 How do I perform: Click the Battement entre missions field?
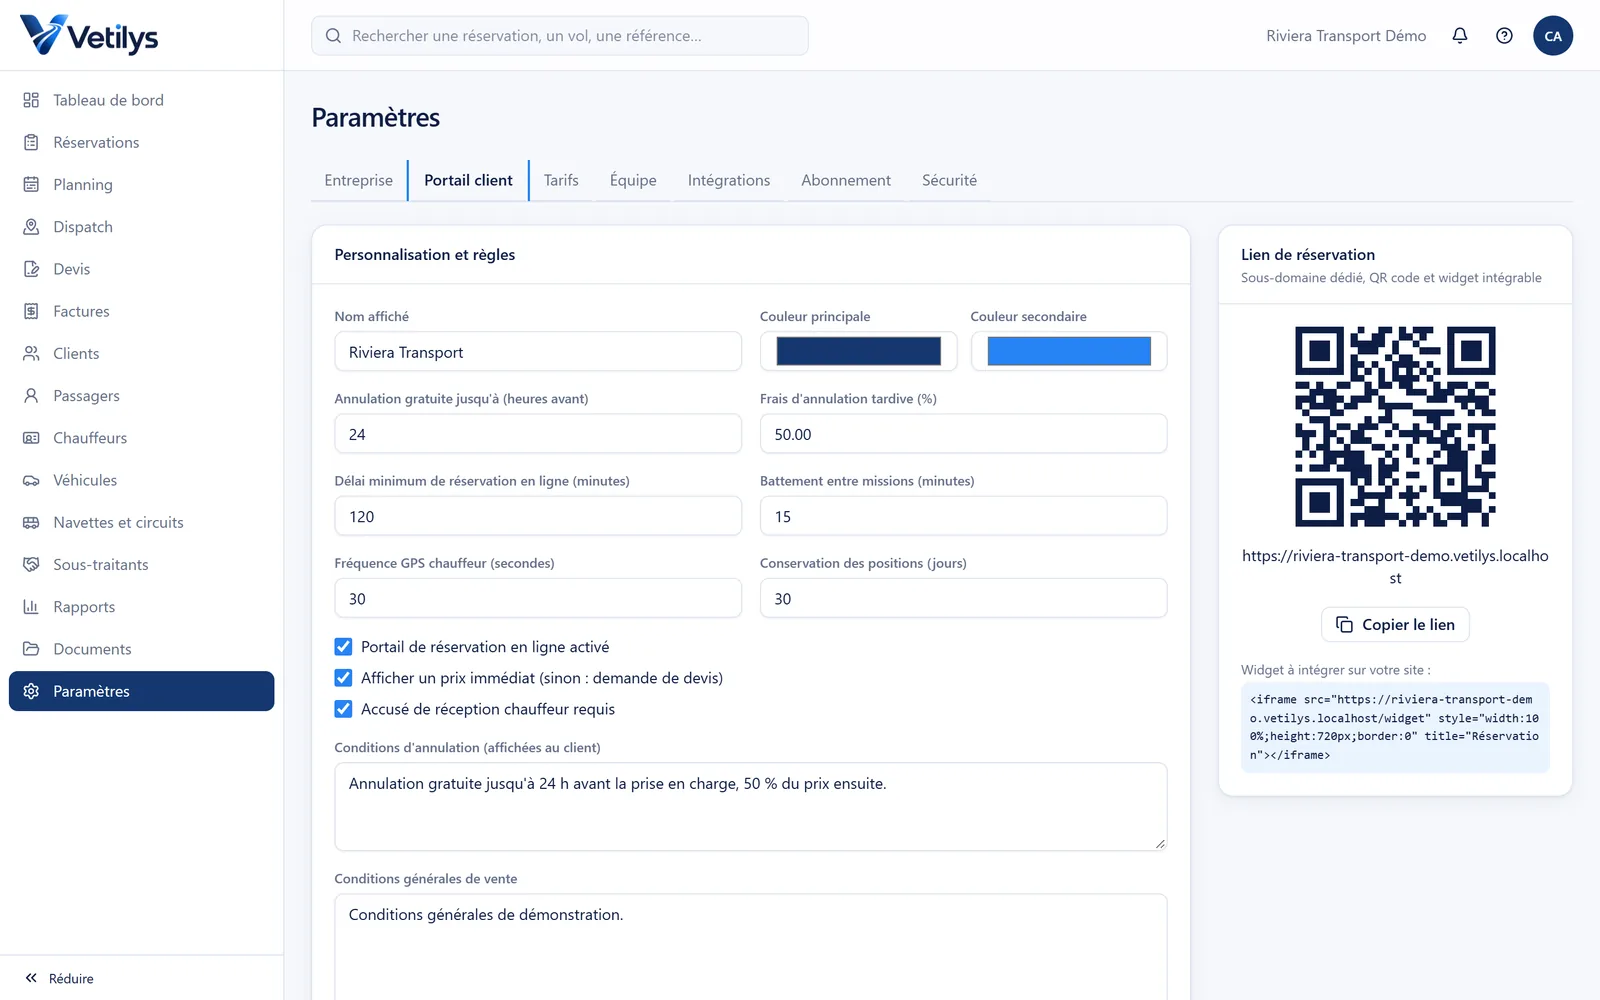click(x=964, y=516)
